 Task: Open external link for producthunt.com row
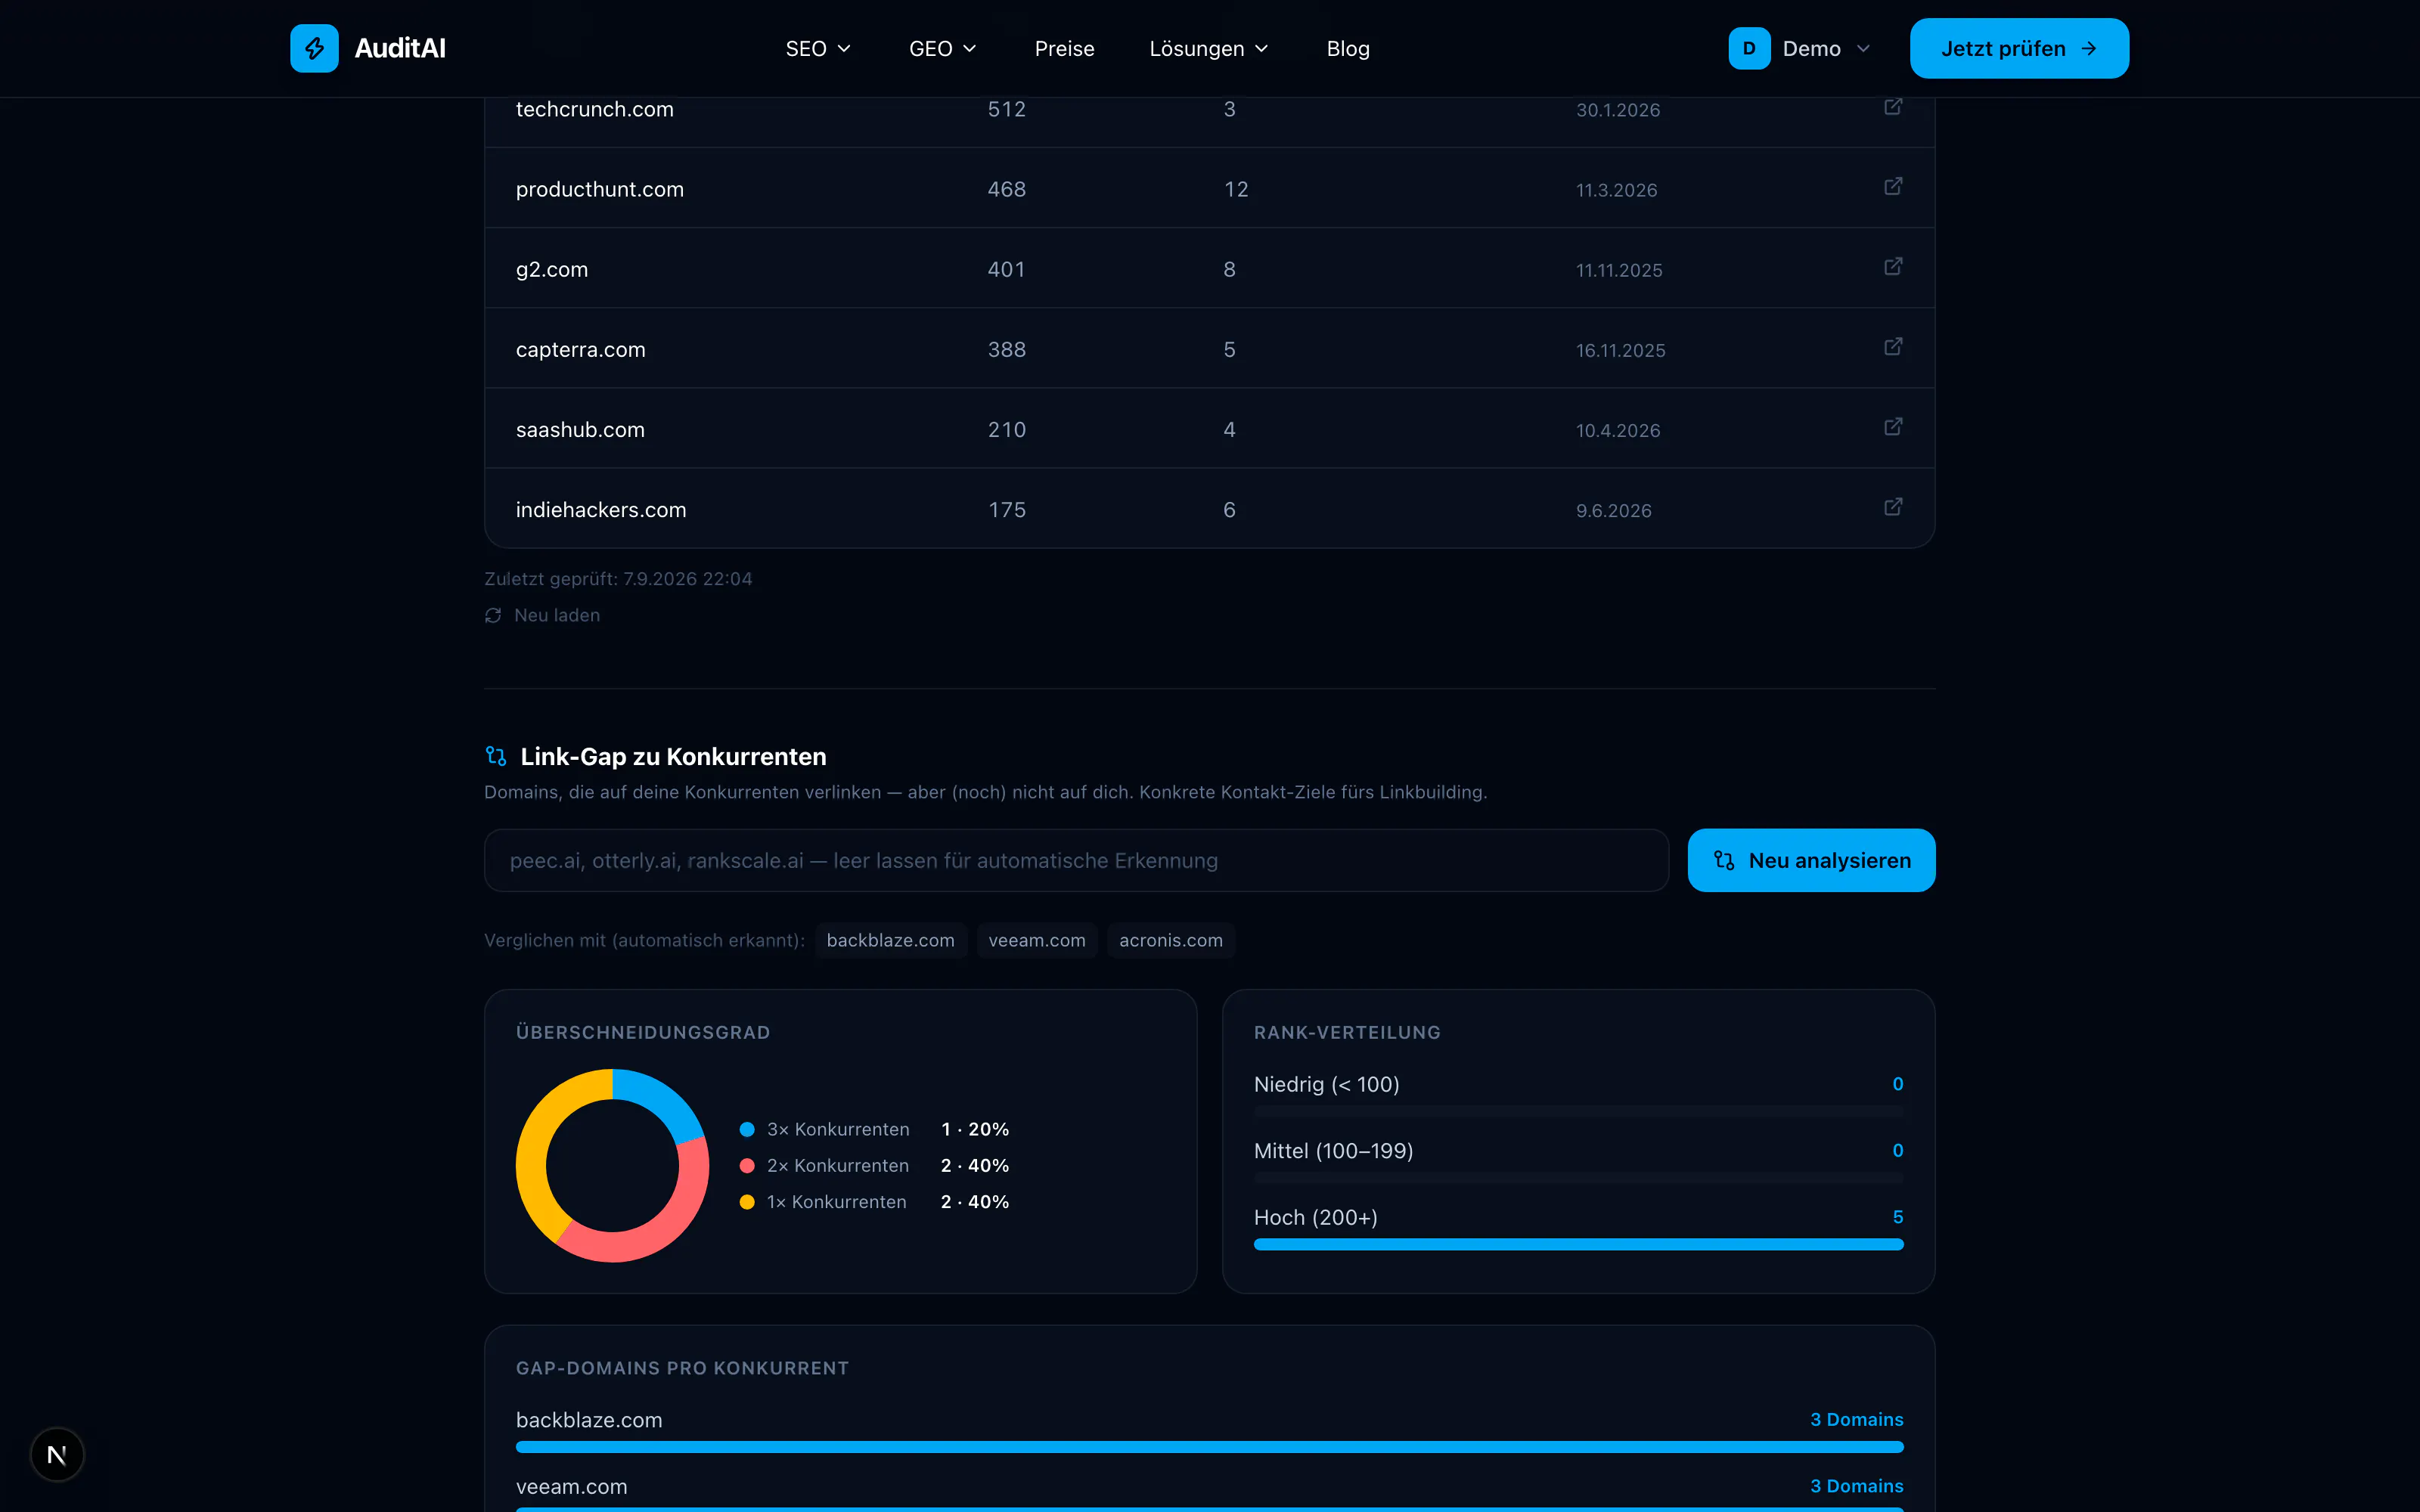(x=1893, y=187)
